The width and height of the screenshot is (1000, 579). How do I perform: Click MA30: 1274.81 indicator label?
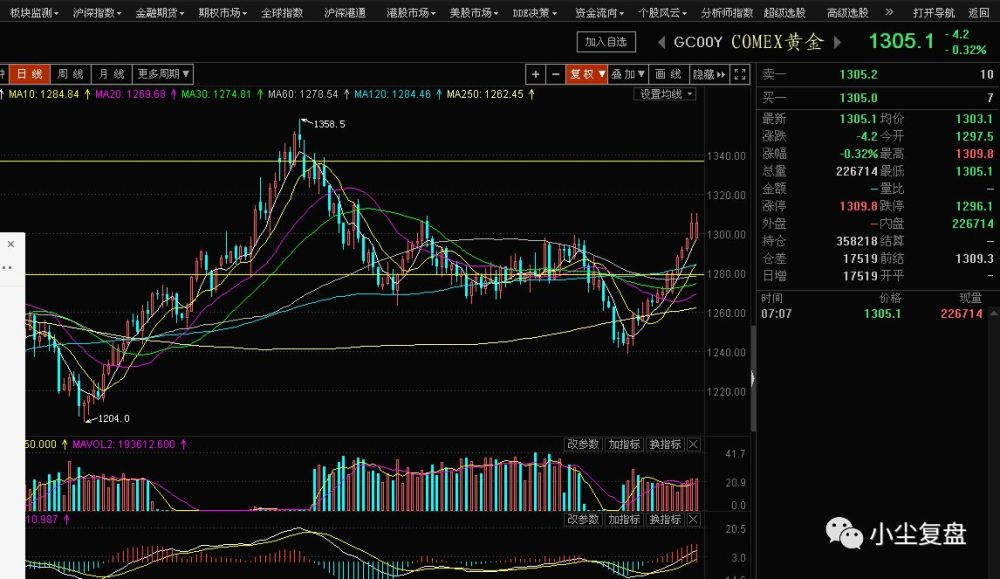(x=216, y=94)
